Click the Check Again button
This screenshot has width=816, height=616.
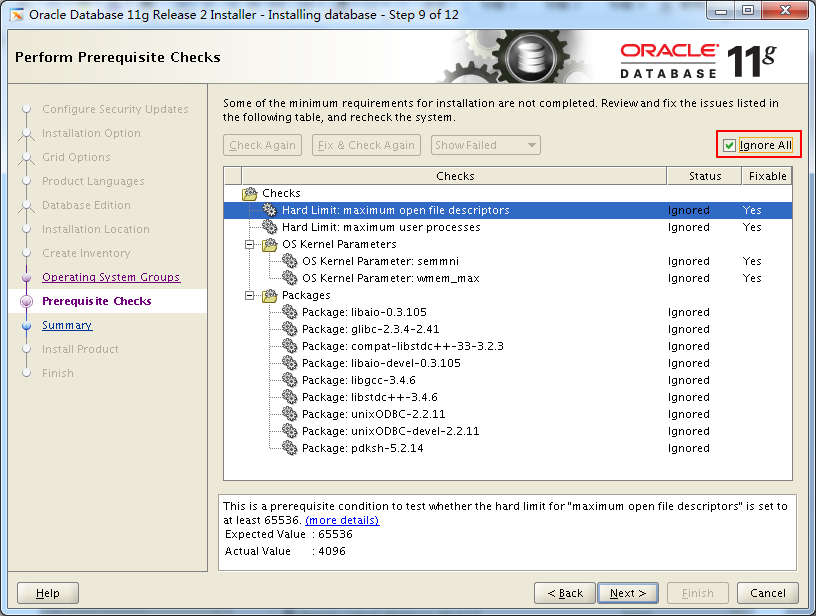[x=262, y=145]
